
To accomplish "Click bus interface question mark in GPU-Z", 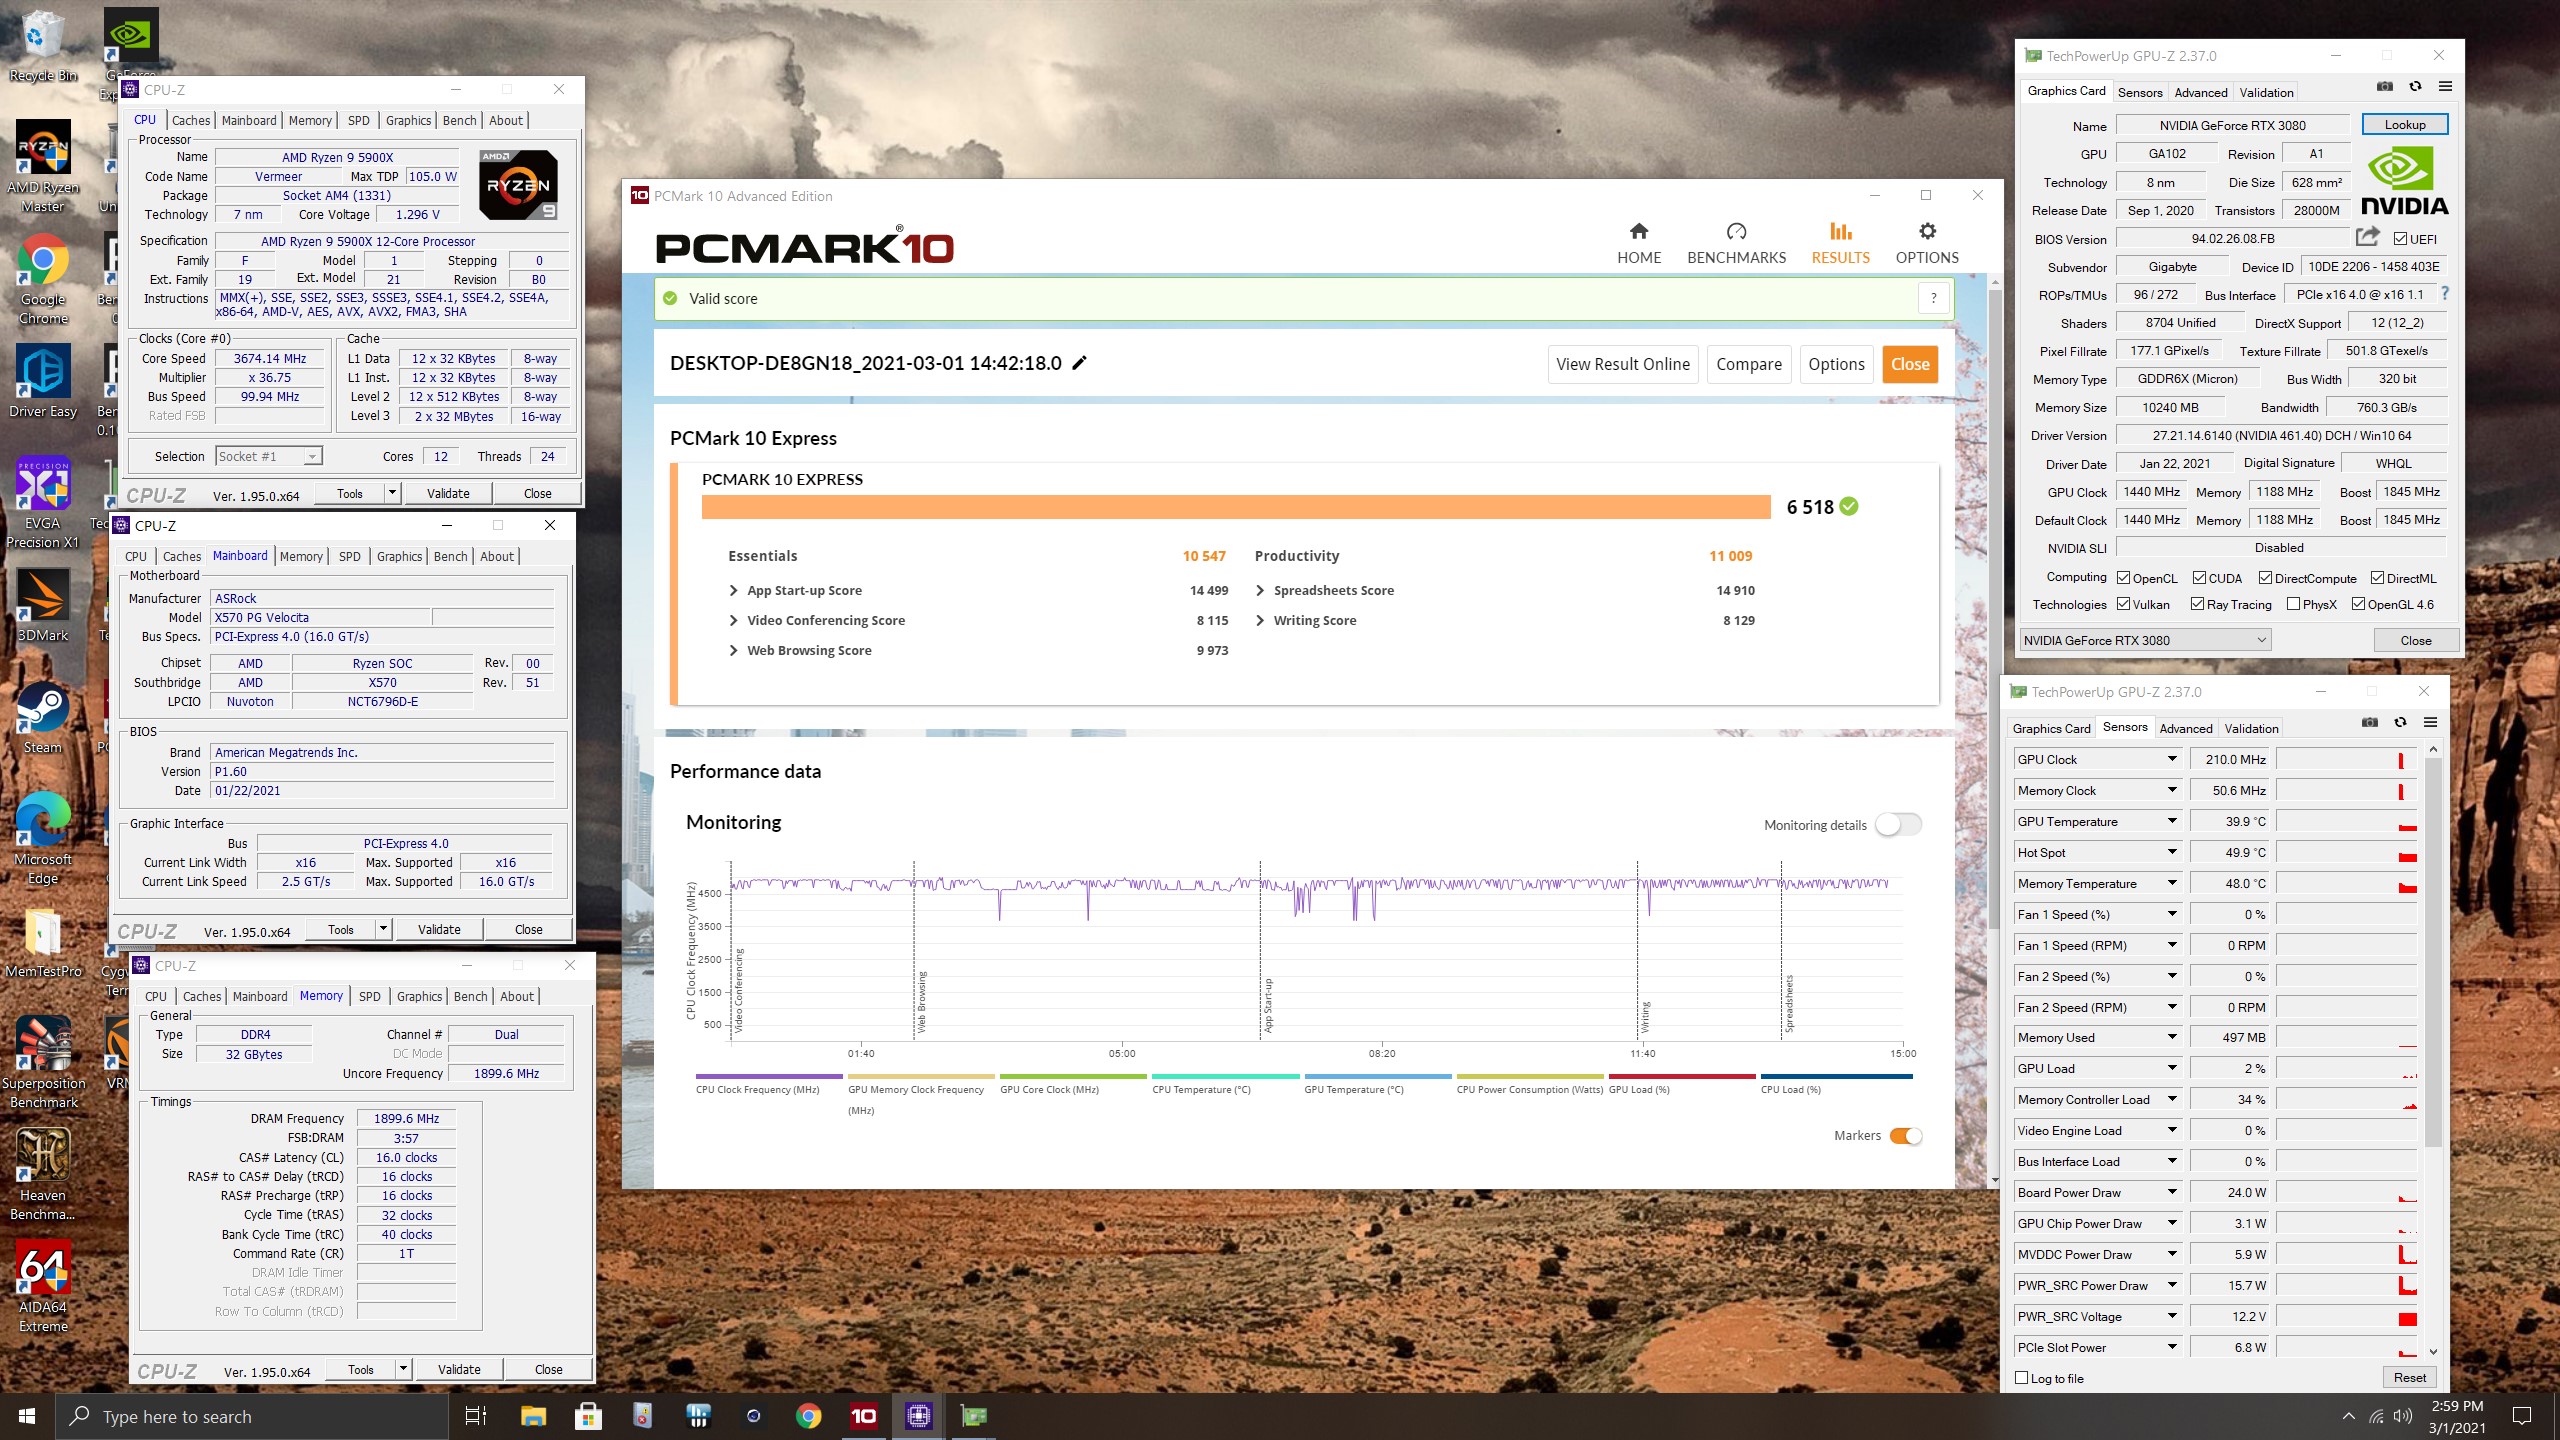I will 2445,293.
